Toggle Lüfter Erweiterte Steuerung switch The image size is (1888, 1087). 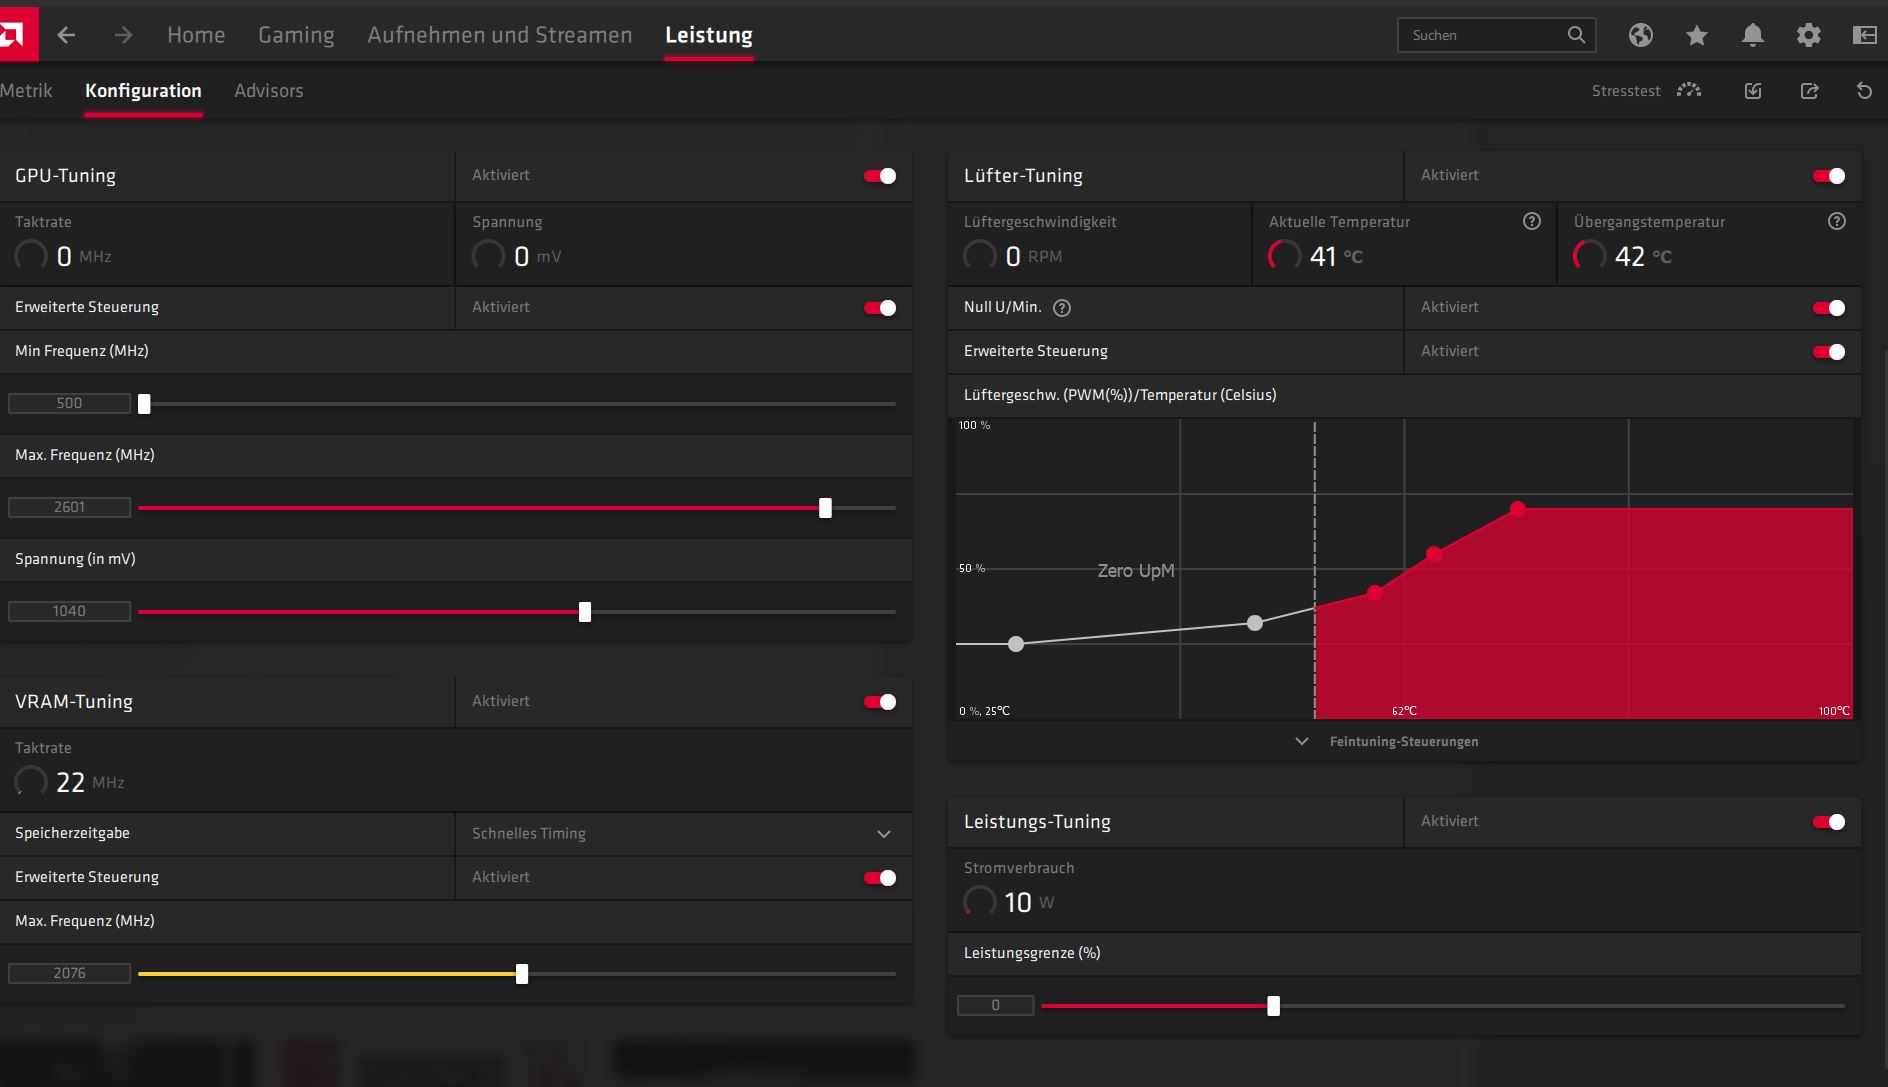1829,352
